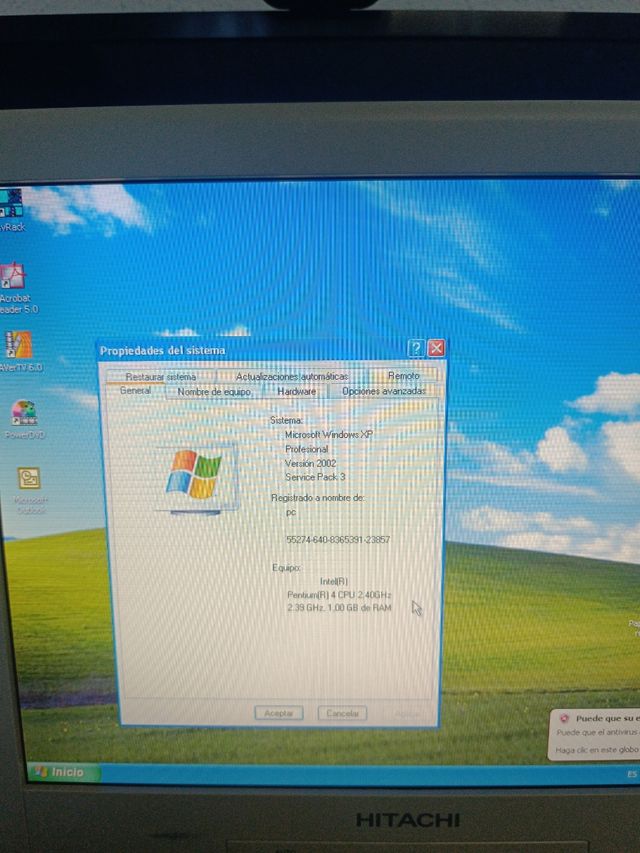Click the product ID 55274-640-8365391-23857
This screenshot has width=640, height=853.
(x=338, y=540)
